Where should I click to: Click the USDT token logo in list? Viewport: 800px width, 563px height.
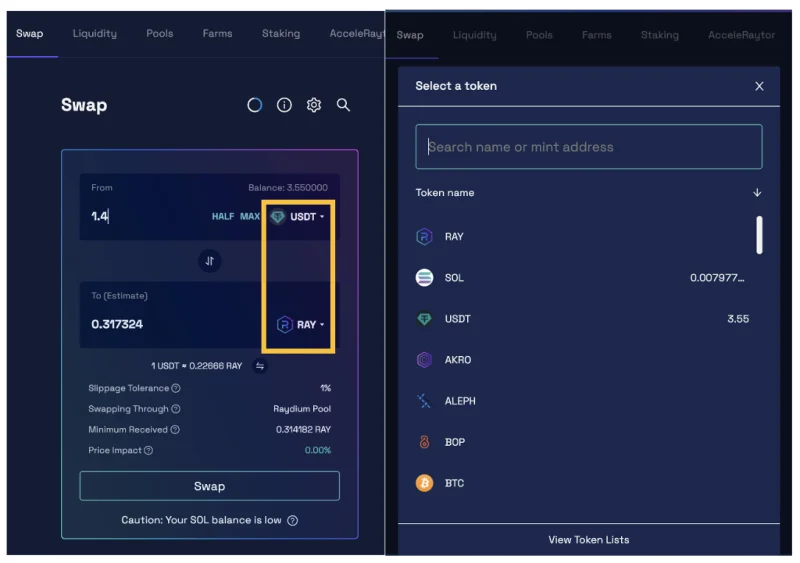tap(424, 319)
